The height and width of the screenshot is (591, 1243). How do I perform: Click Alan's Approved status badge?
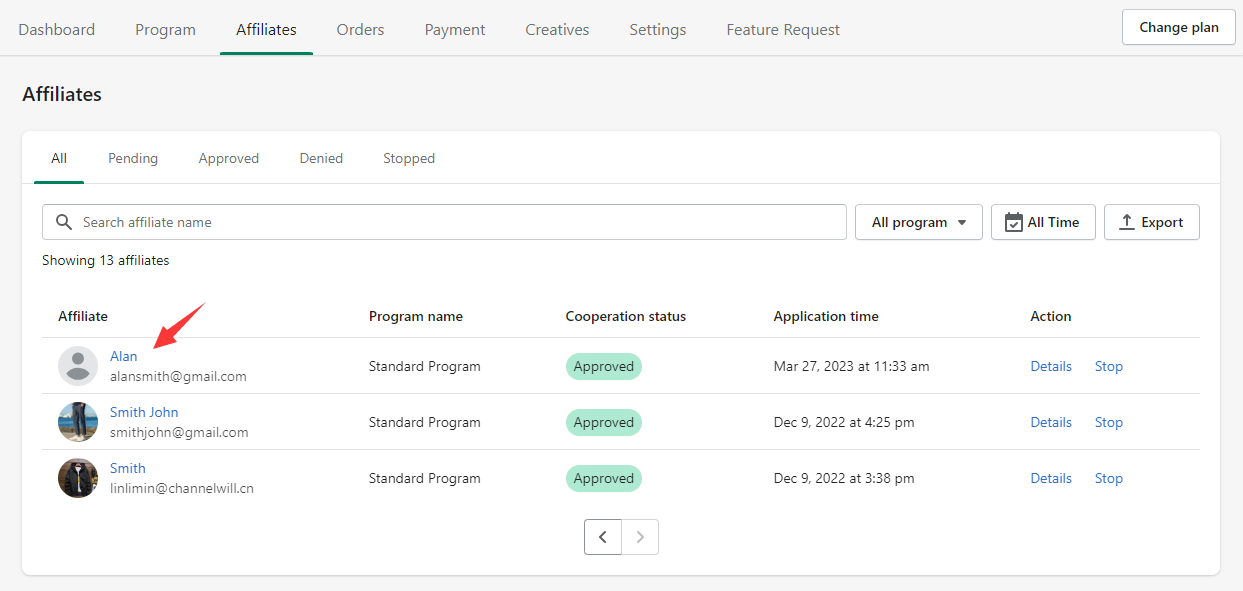pos(603,366)
